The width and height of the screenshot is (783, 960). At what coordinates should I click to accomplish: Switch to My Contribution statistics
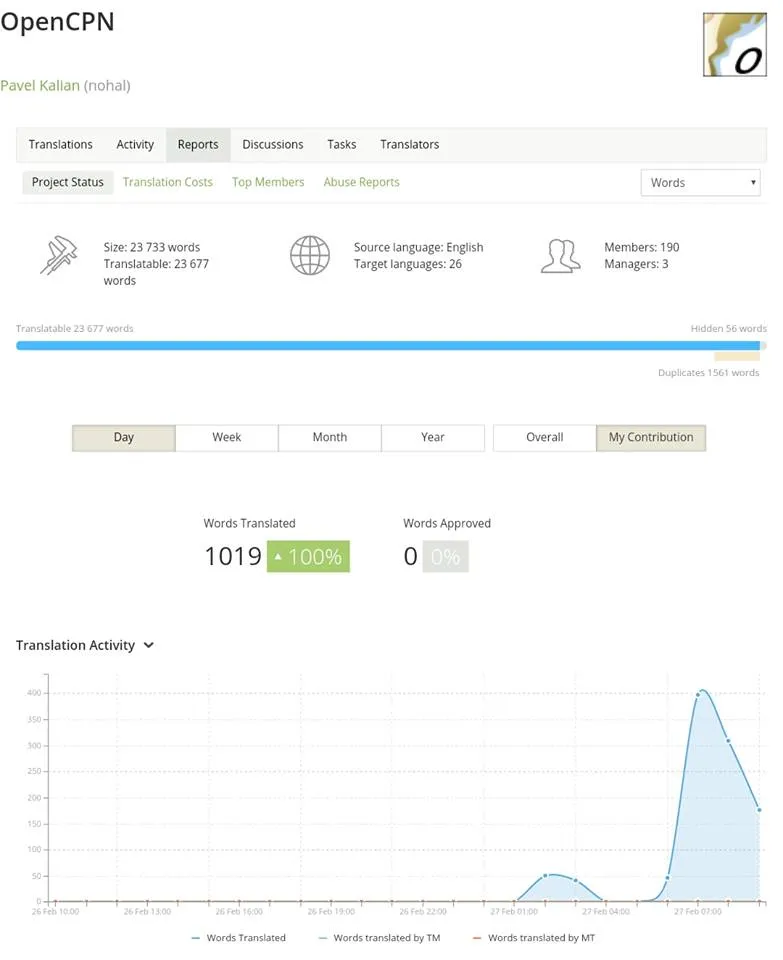651,438
